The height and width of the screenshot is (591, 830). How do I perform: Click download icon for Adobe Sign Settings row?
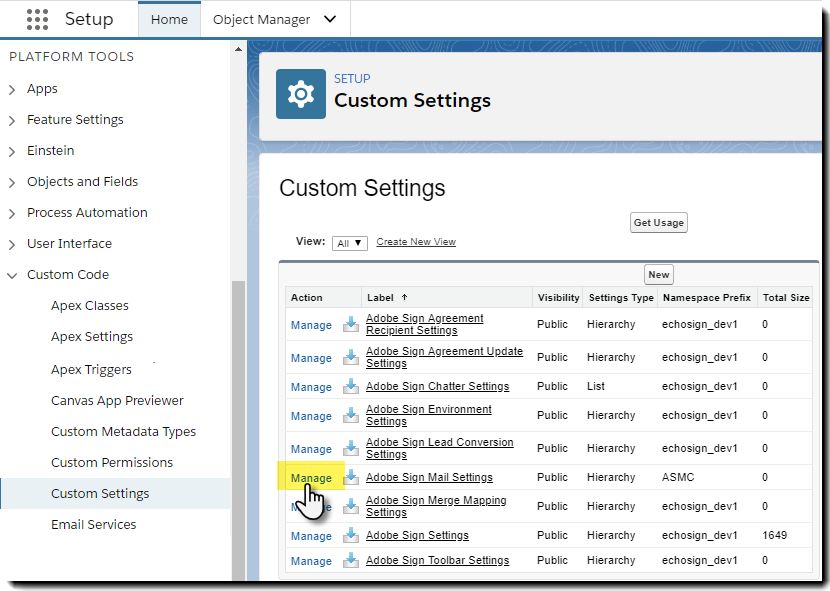point(350,535)
